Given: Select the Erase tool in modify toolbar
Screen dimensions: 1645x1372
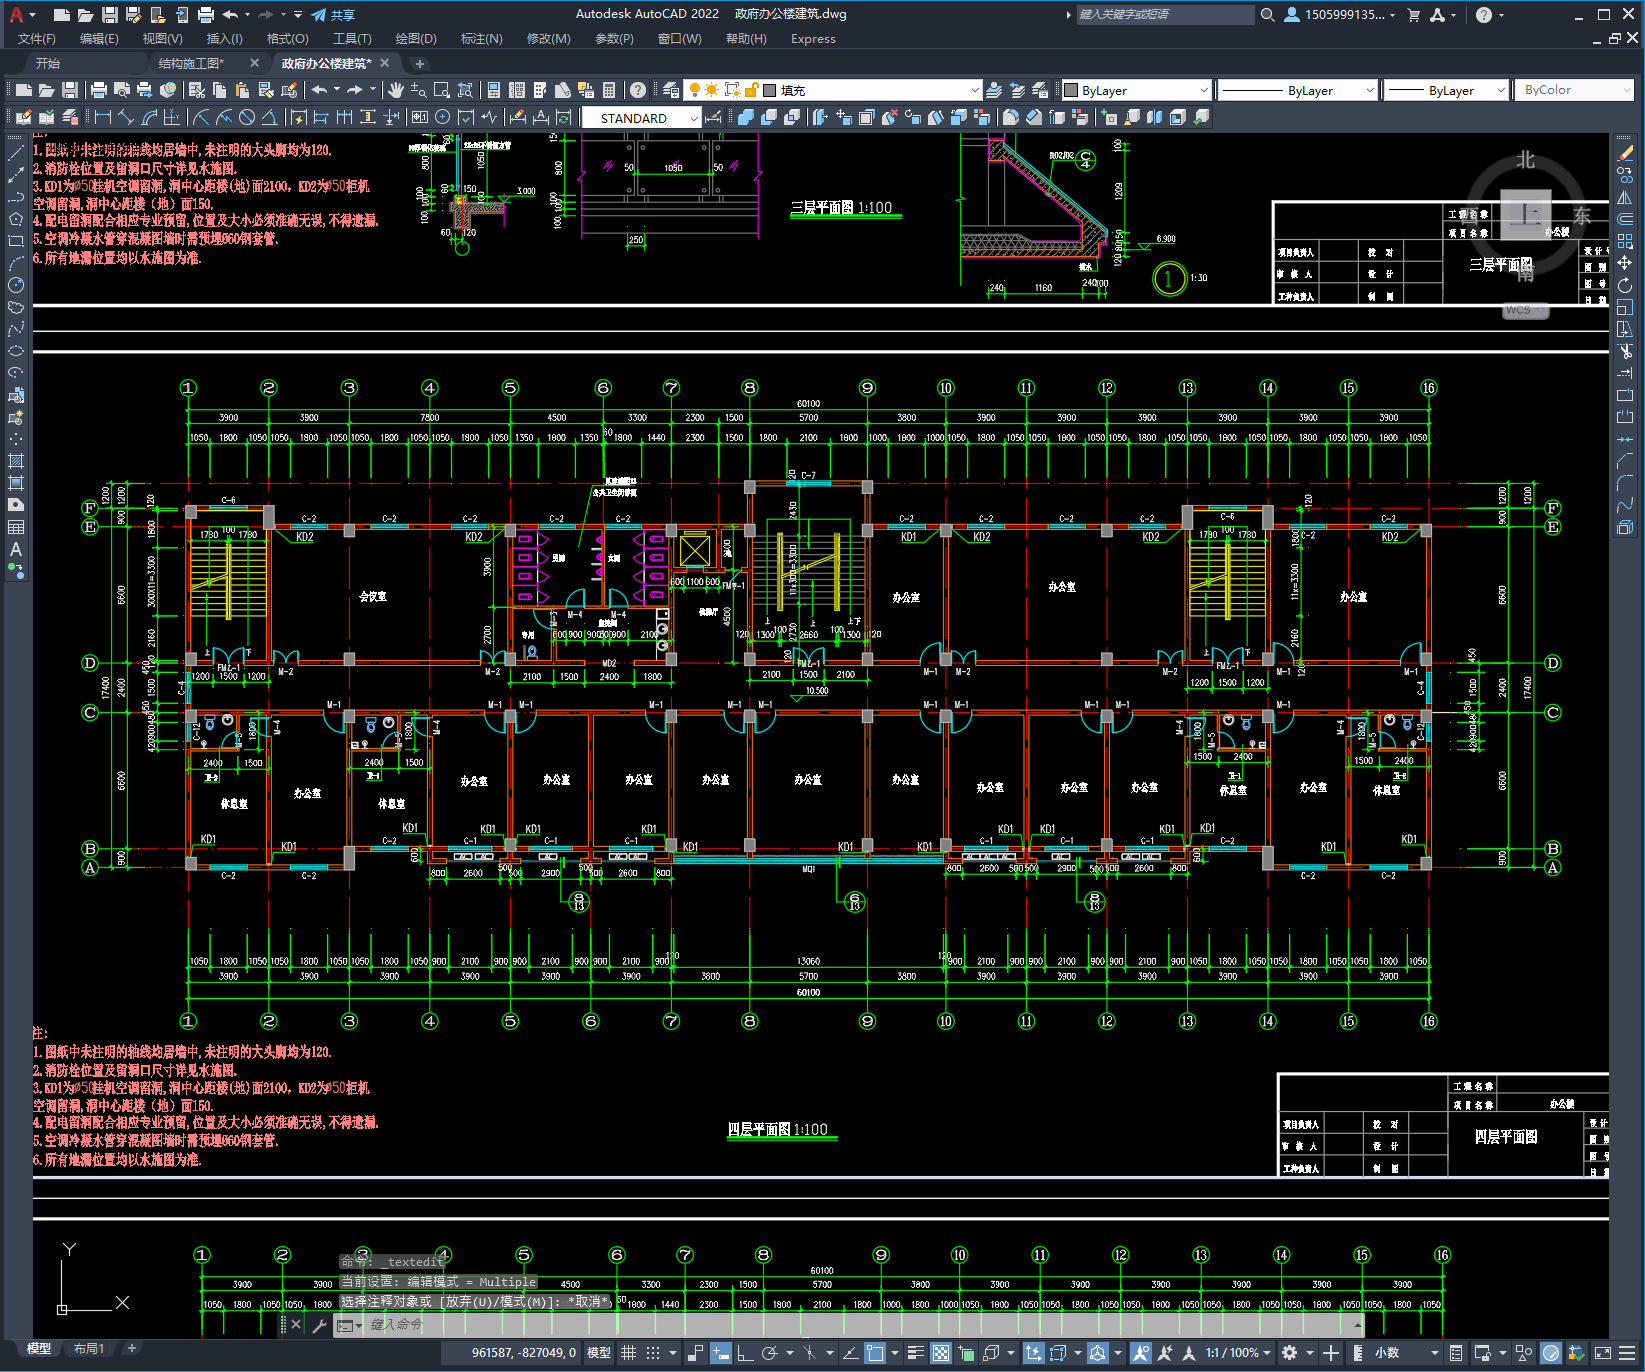Looking at the screenshot, I should (1625, 153).
